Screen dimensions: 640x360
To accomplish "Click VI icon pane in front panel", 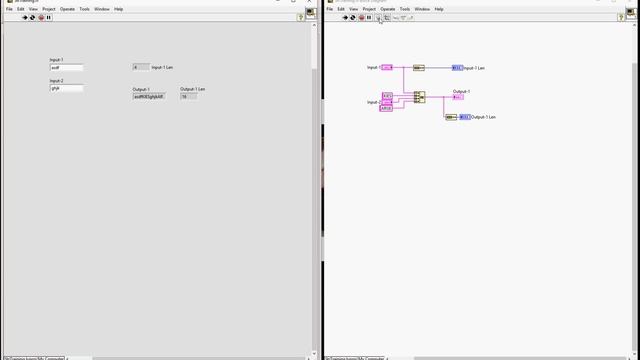I will 311,13.
